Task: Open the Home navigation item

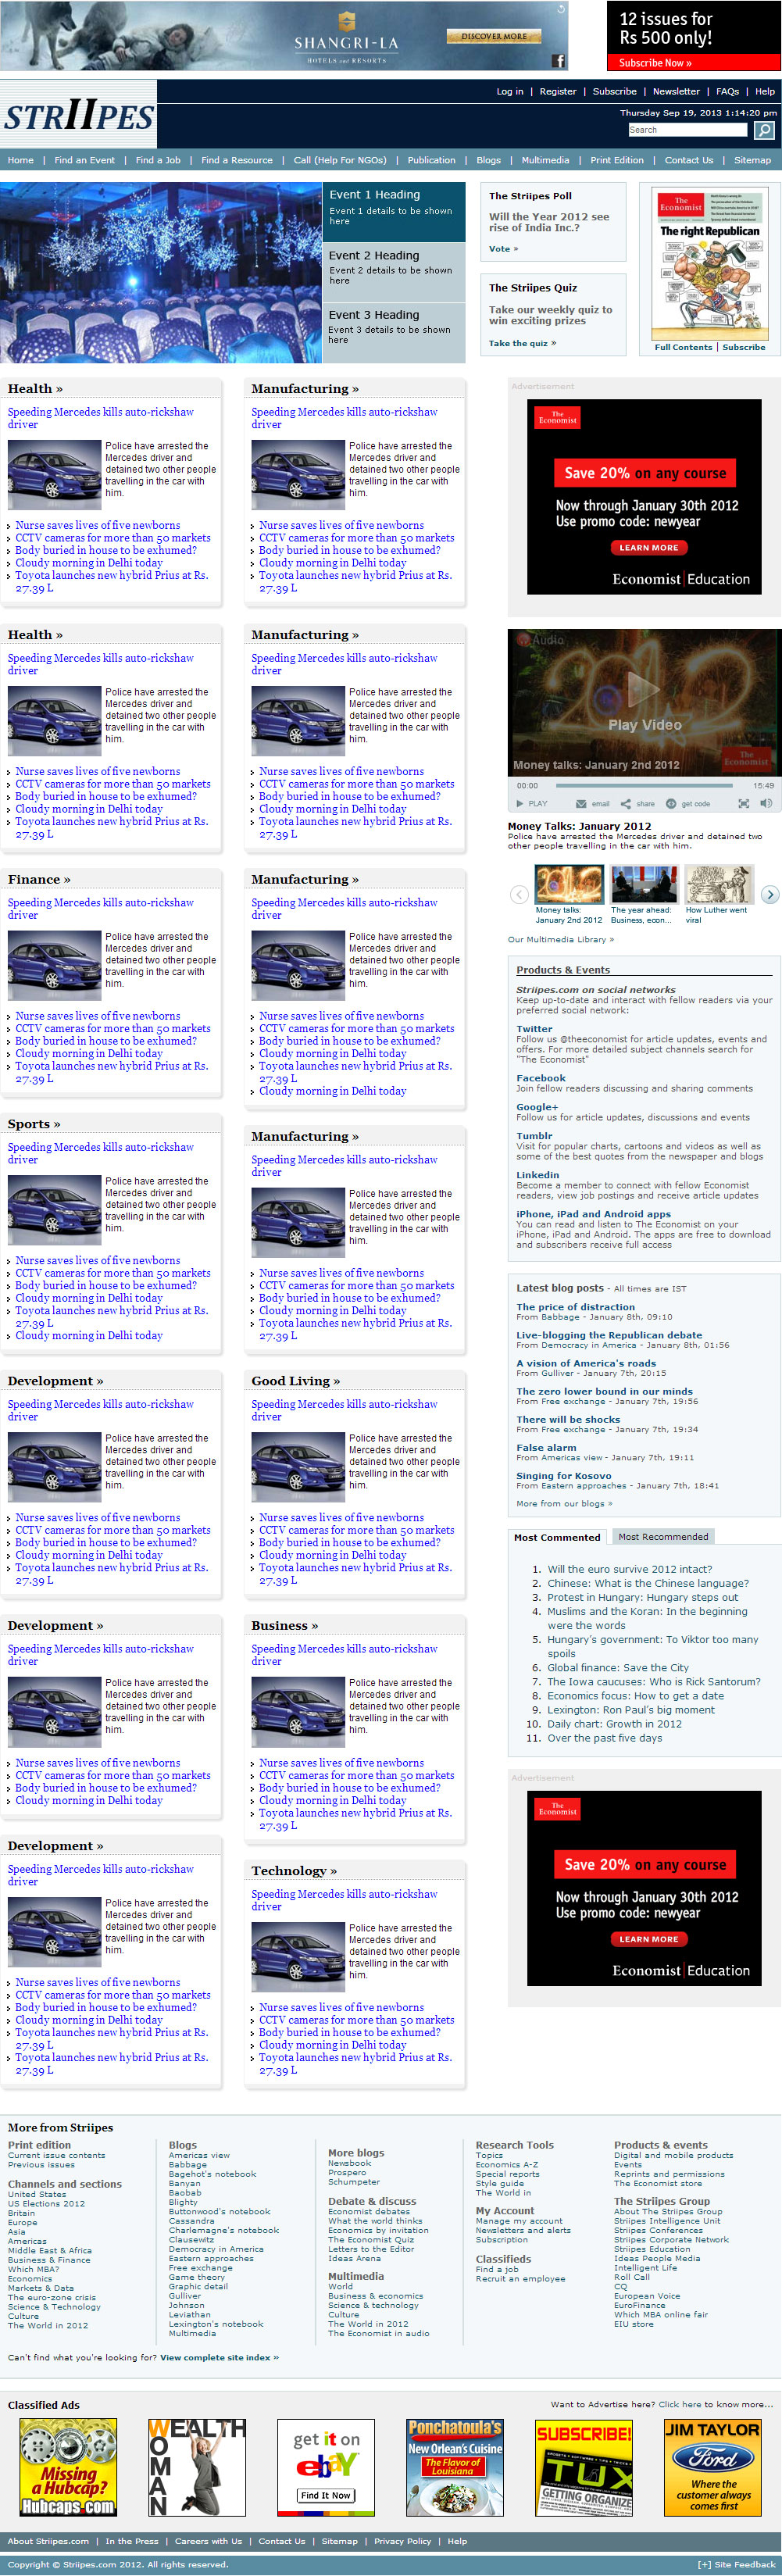Action: click(21, 160)
